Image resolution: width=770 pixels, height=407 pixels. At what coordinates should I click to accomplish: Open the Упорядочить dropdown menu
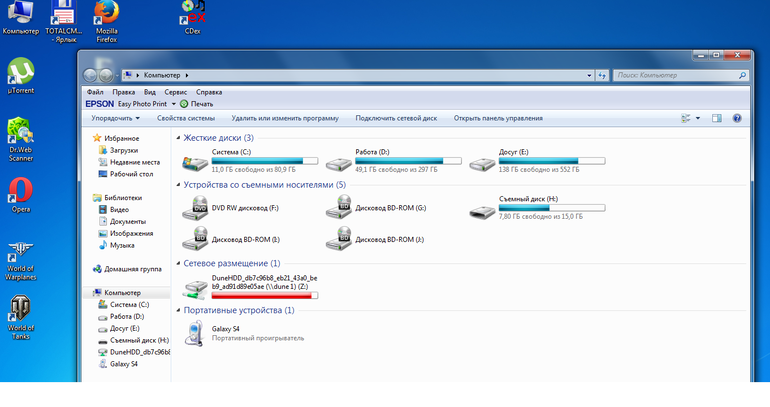tap(115, 118)
